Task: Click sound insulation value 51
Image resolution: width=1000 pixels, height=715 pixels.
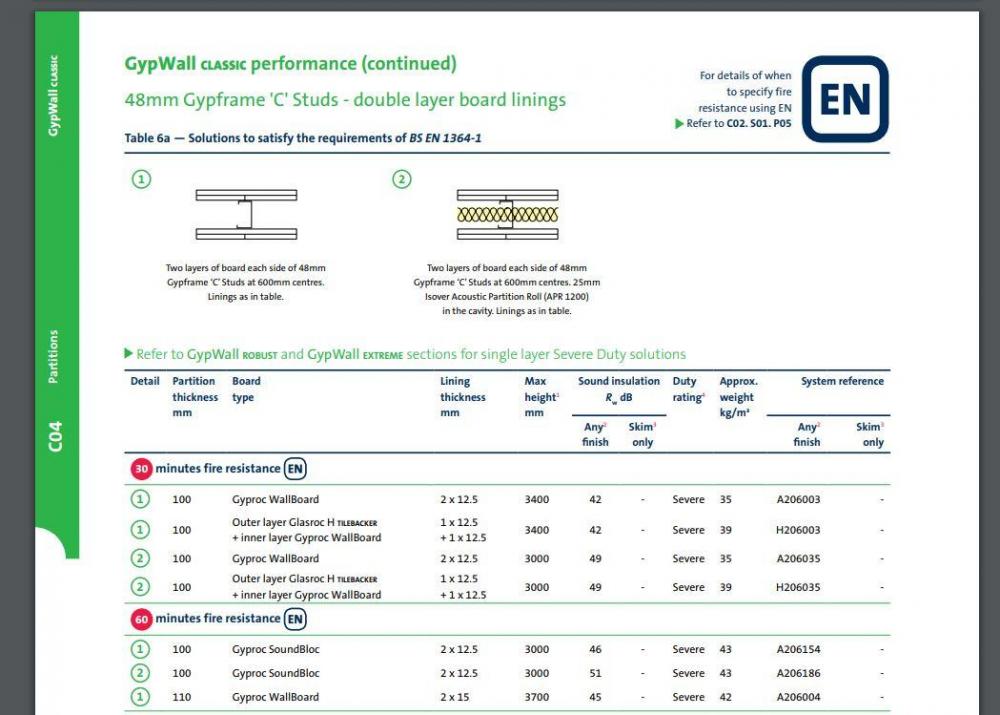Action: pos(595,674)
